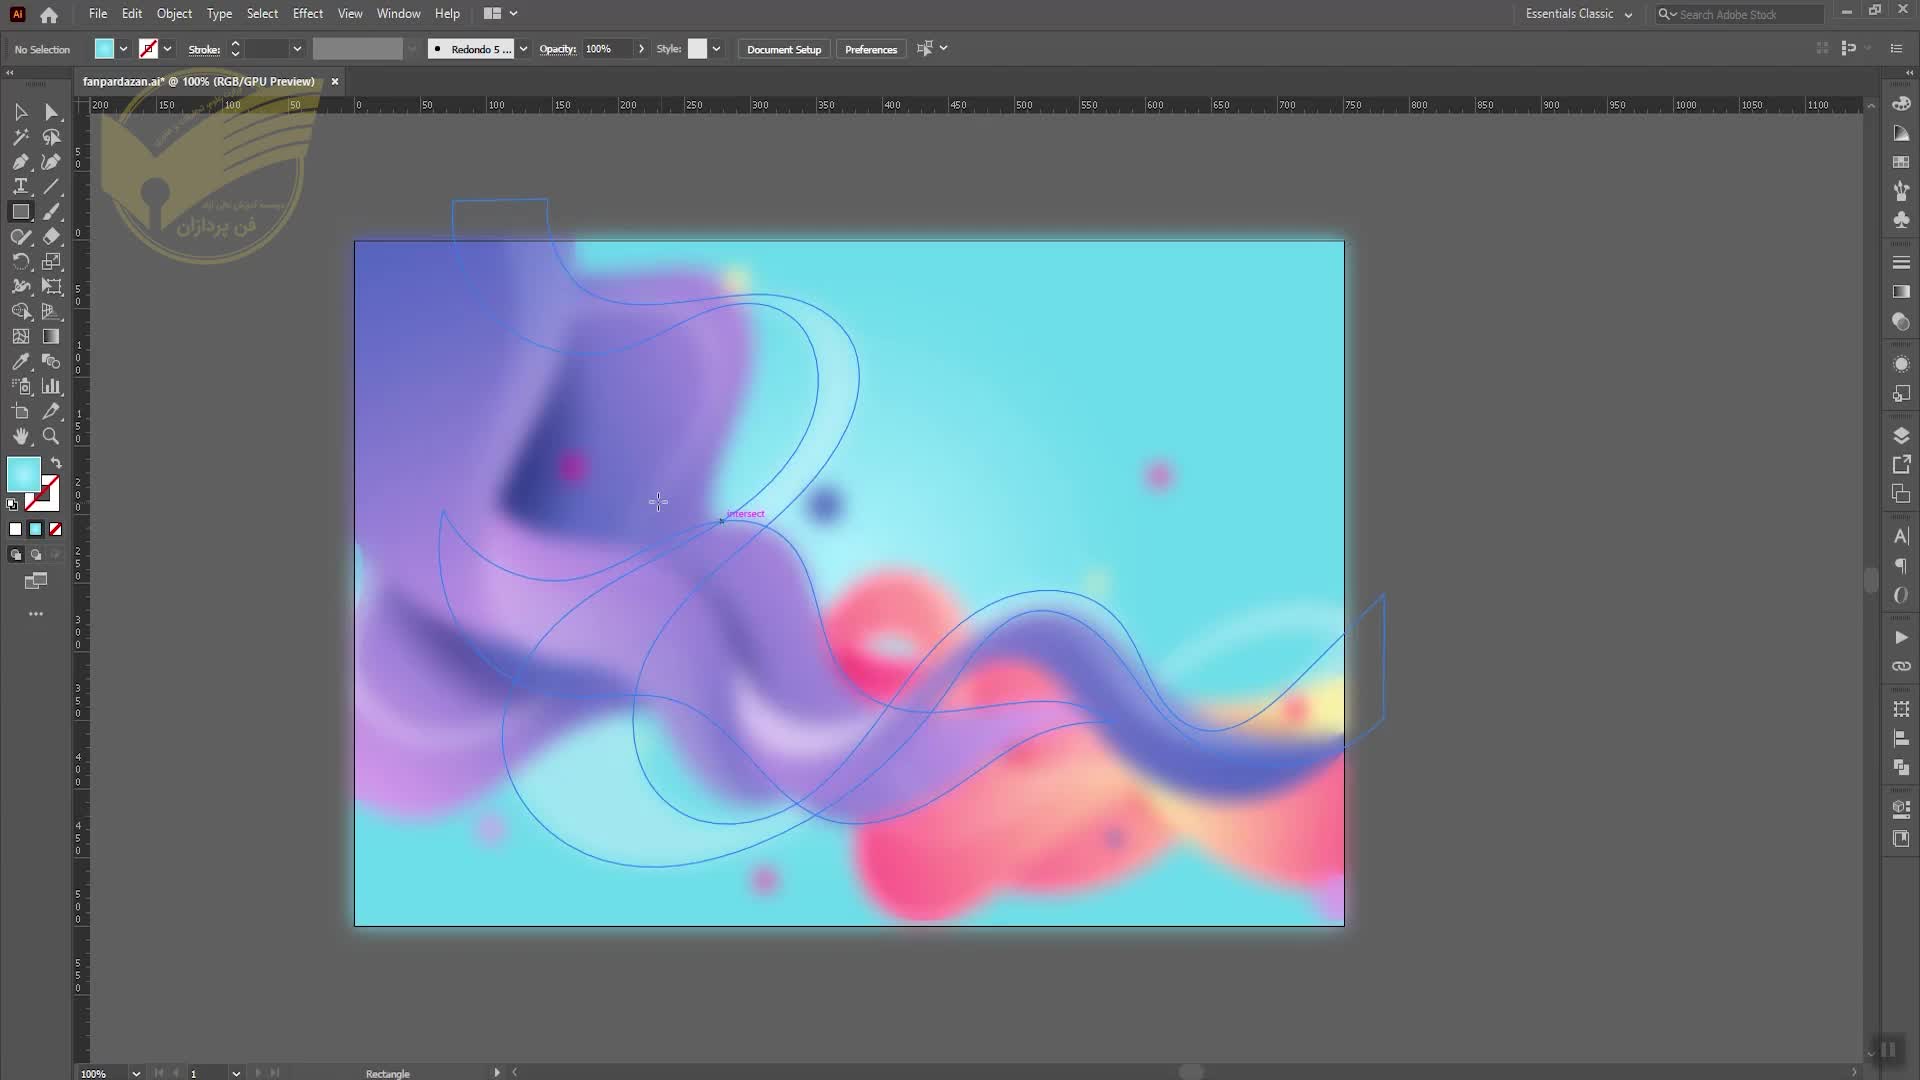
Task: Open the Object menu
Action: (174, 14)
